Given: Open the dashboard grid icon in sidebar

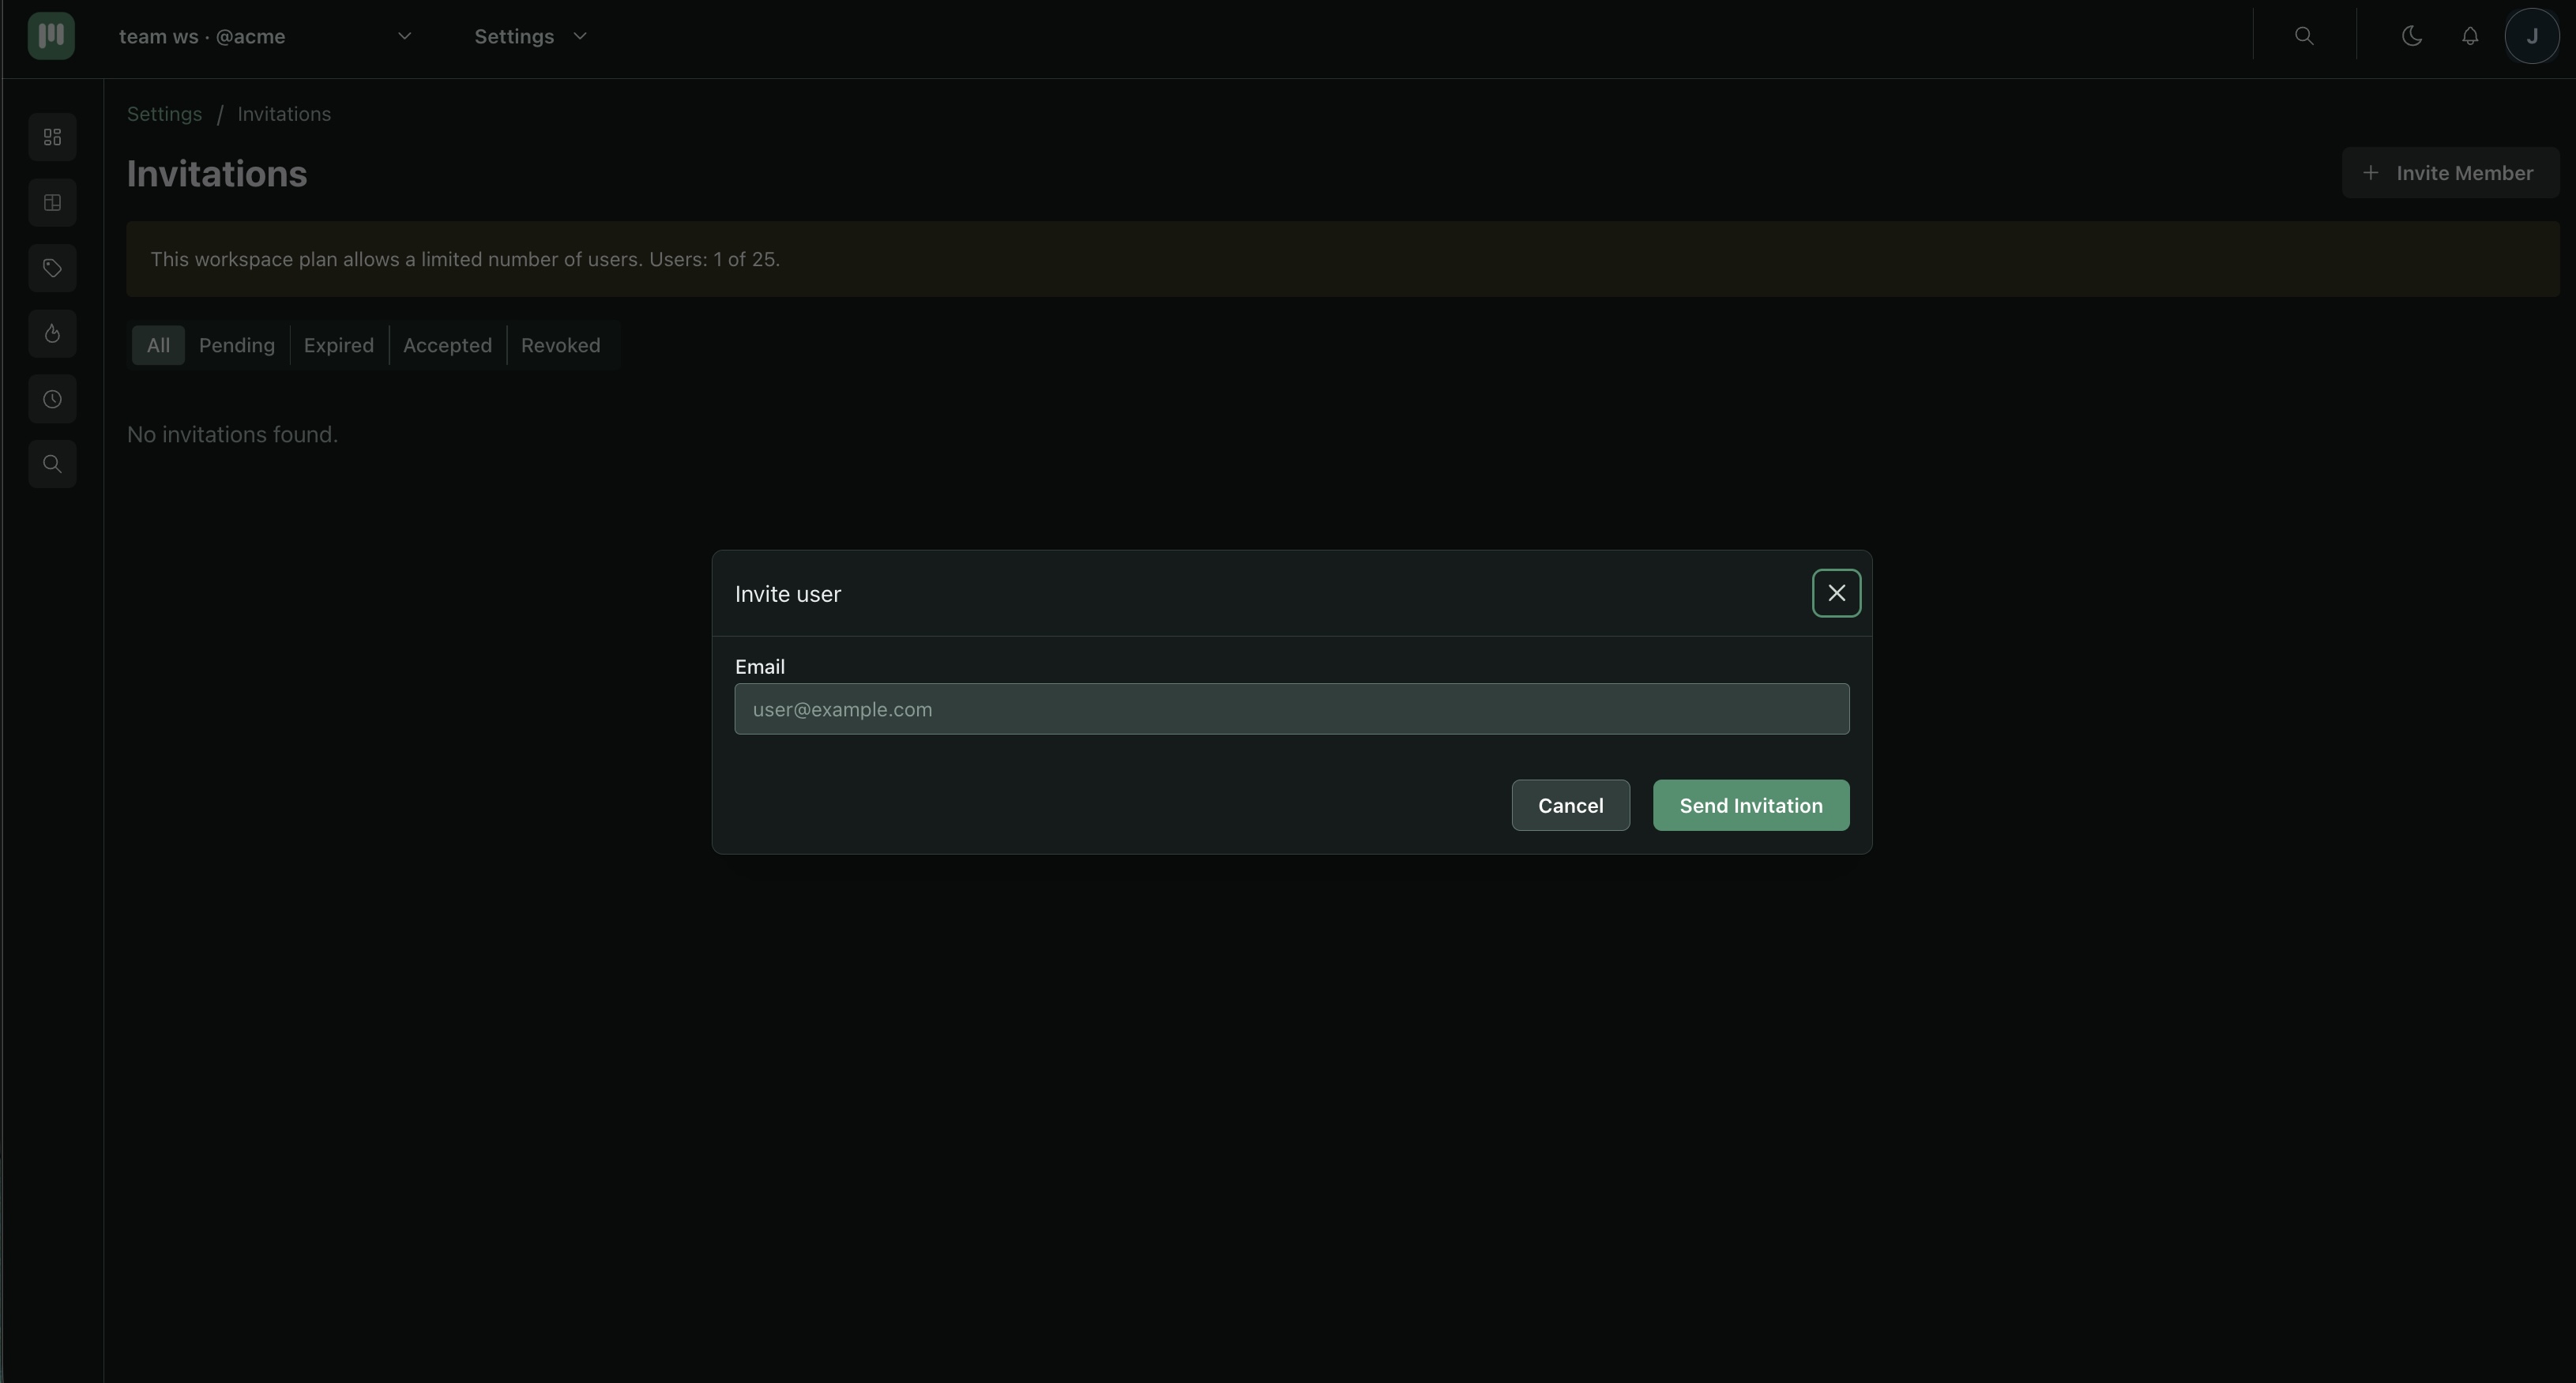Looking at the screenshot, I should 52,137.
